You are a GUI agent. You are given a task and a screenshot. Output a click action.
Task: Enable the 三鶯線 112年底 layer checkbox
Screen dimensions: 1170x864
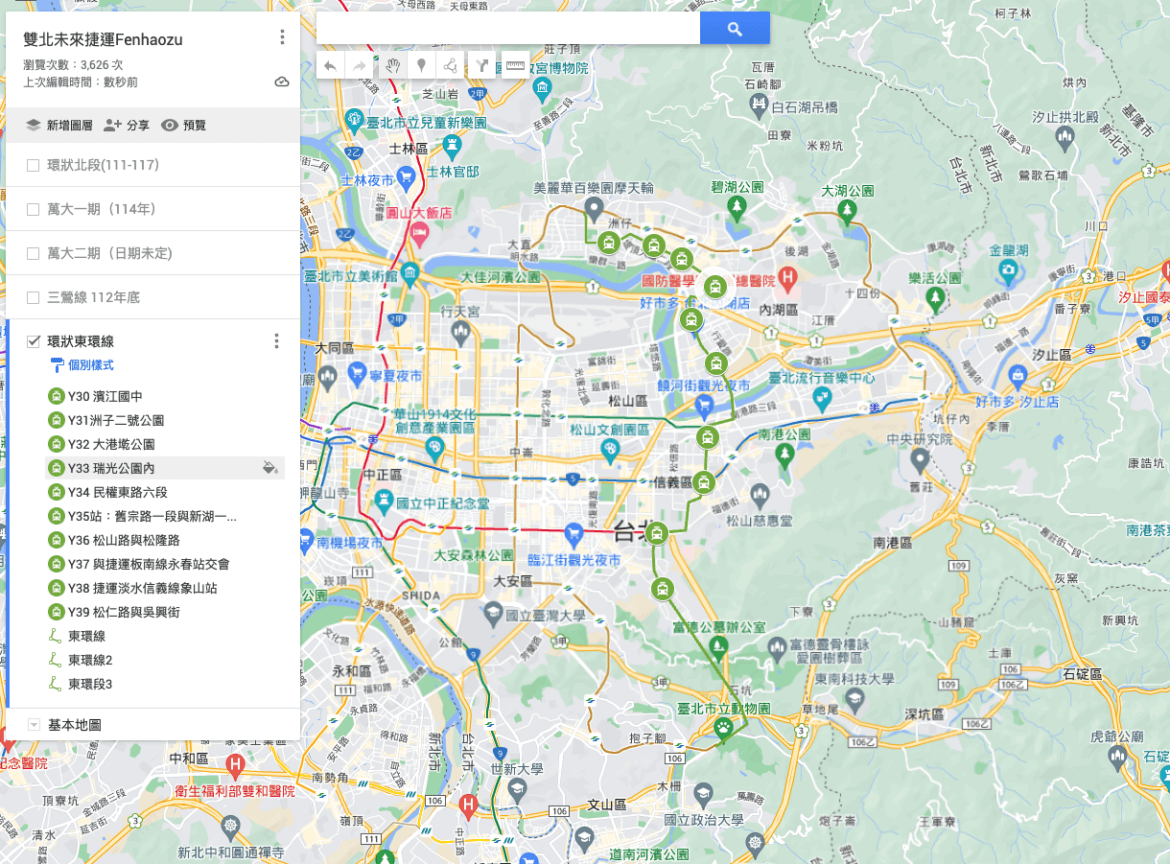(33, 298)
